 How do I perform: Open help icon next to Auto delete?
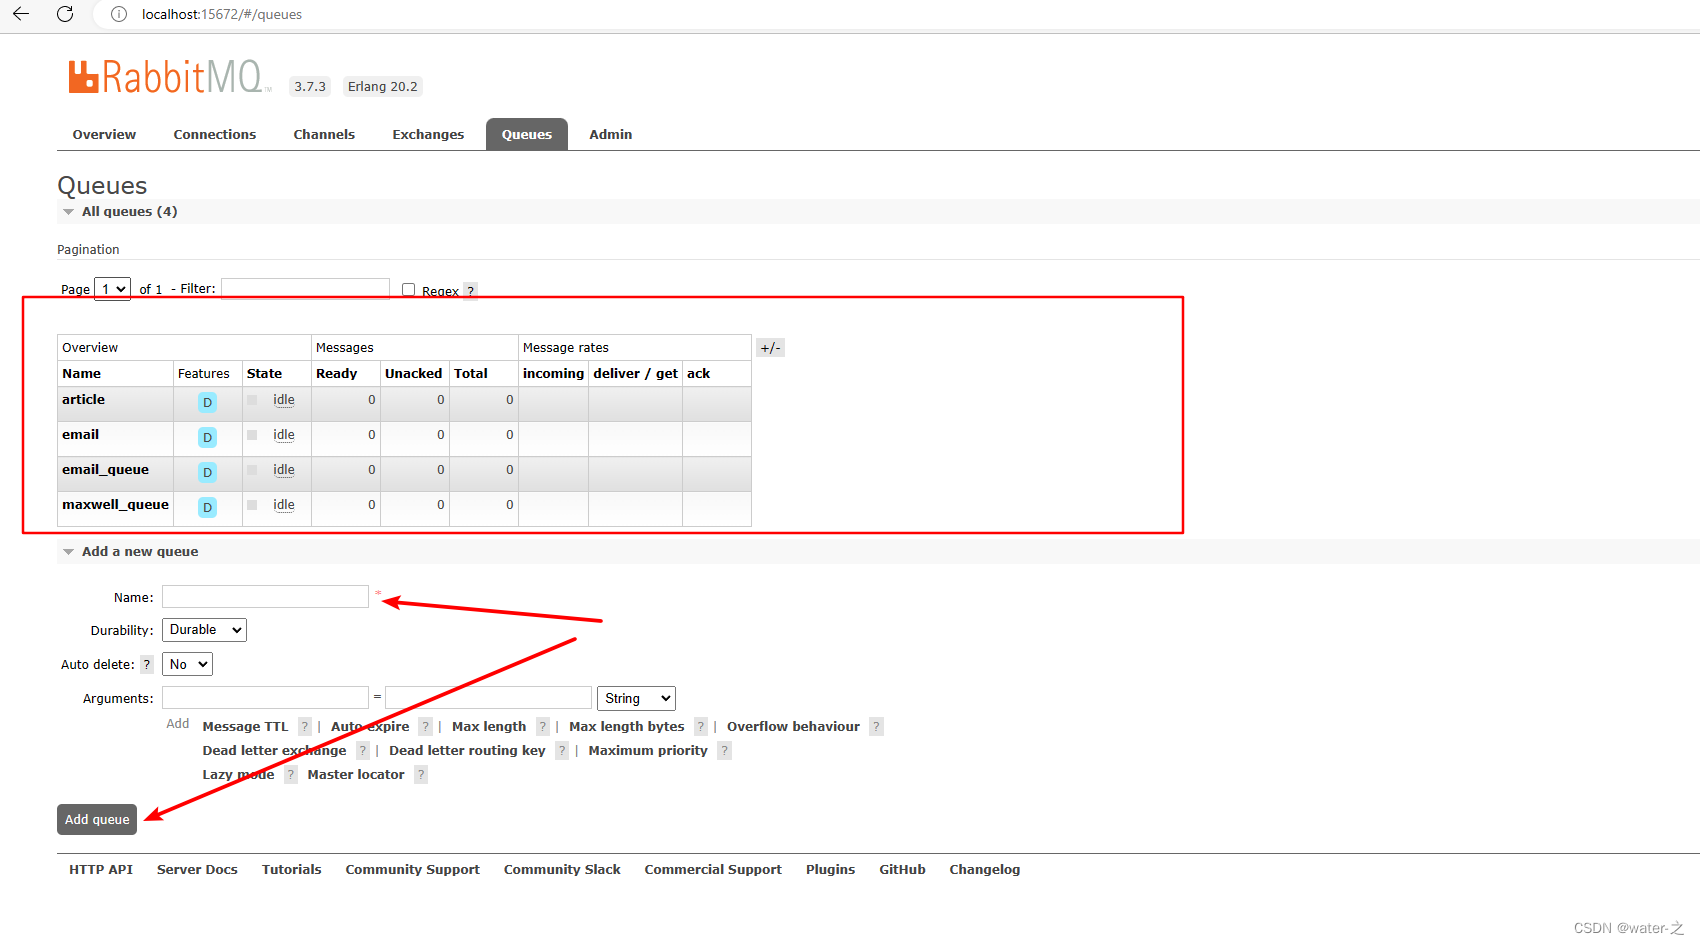point(147,664)
